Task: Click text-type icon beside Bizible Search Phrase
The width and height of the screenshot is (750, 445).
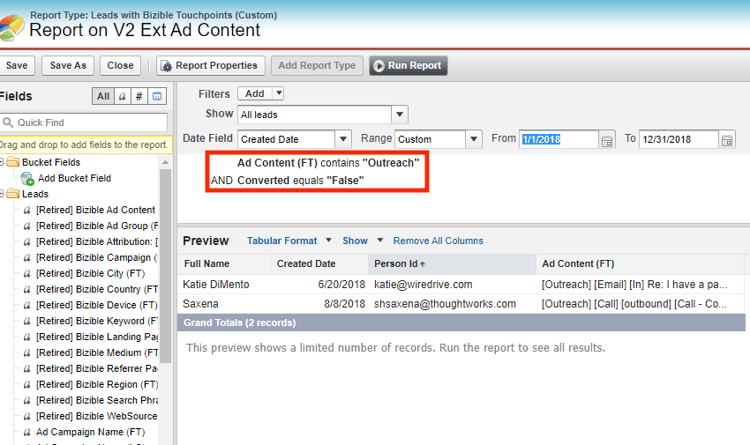Action: [27, 400]
